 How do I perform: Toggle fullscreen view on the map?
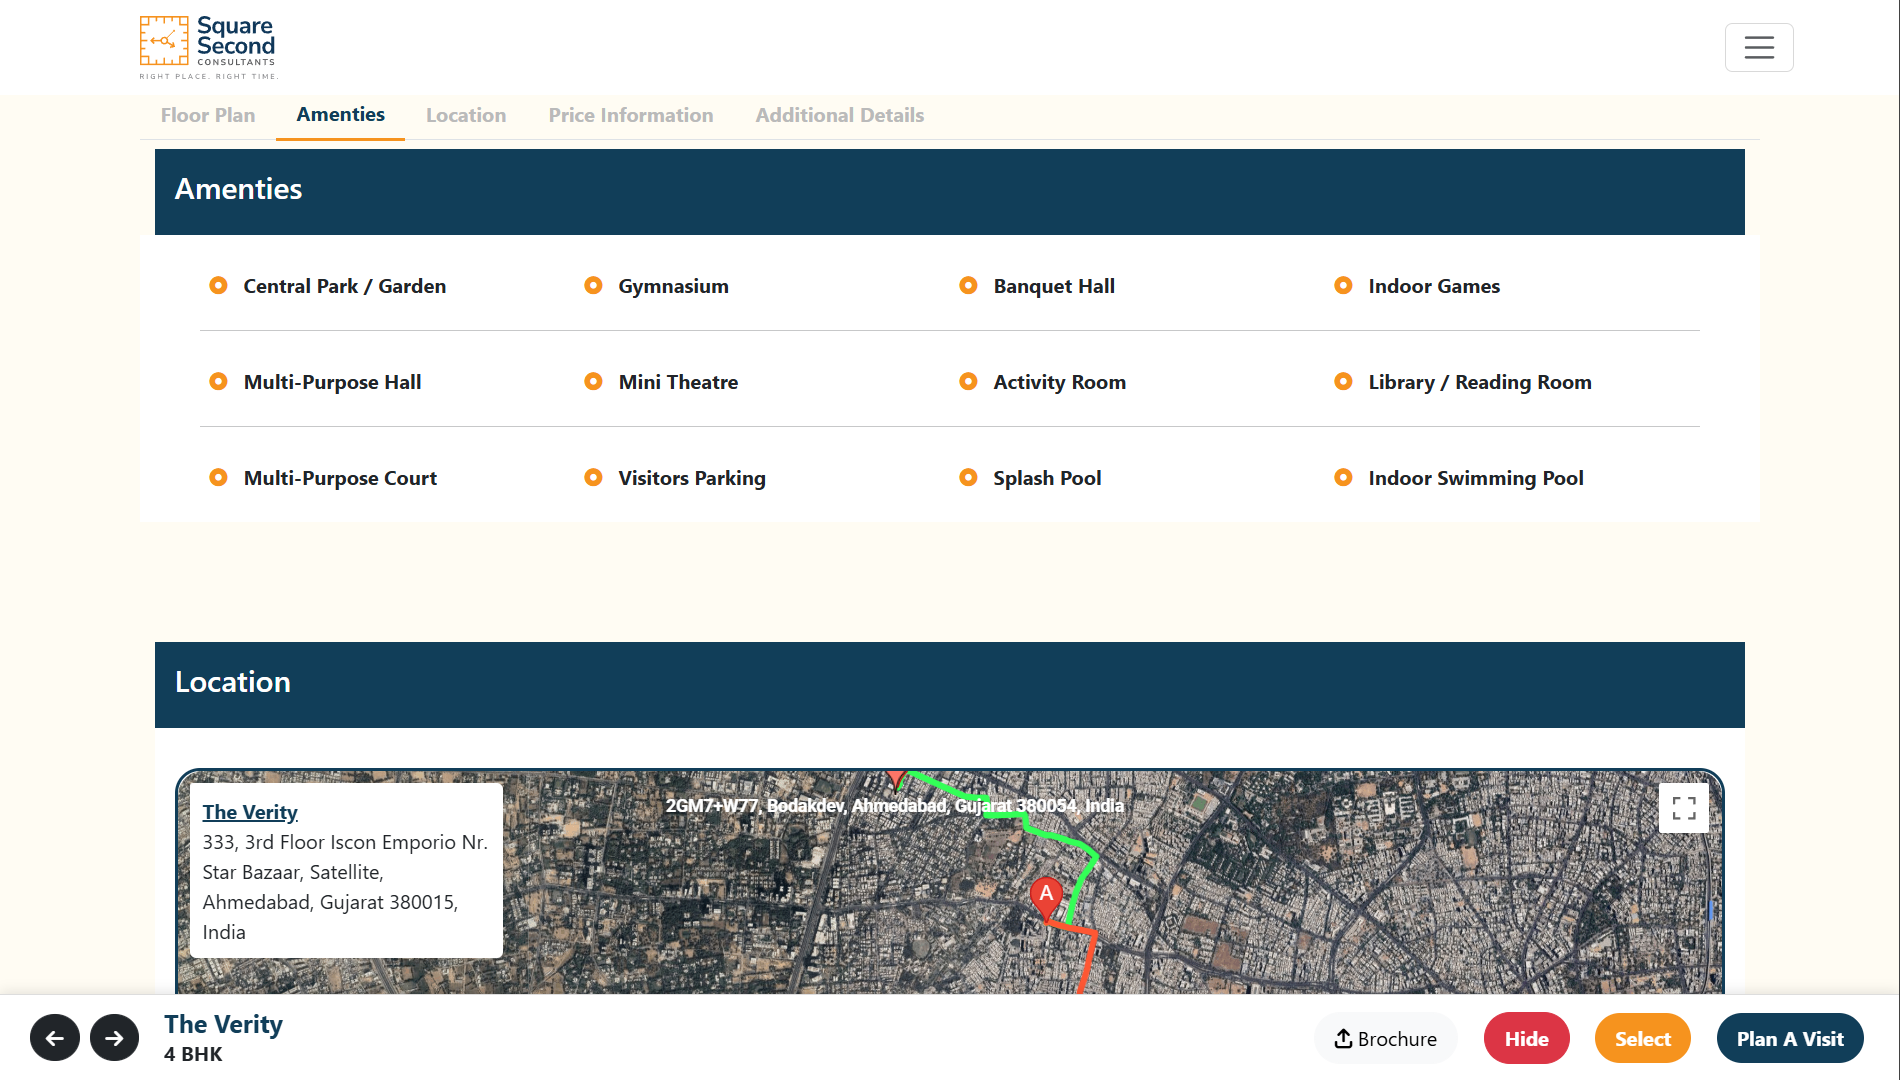1684,808
